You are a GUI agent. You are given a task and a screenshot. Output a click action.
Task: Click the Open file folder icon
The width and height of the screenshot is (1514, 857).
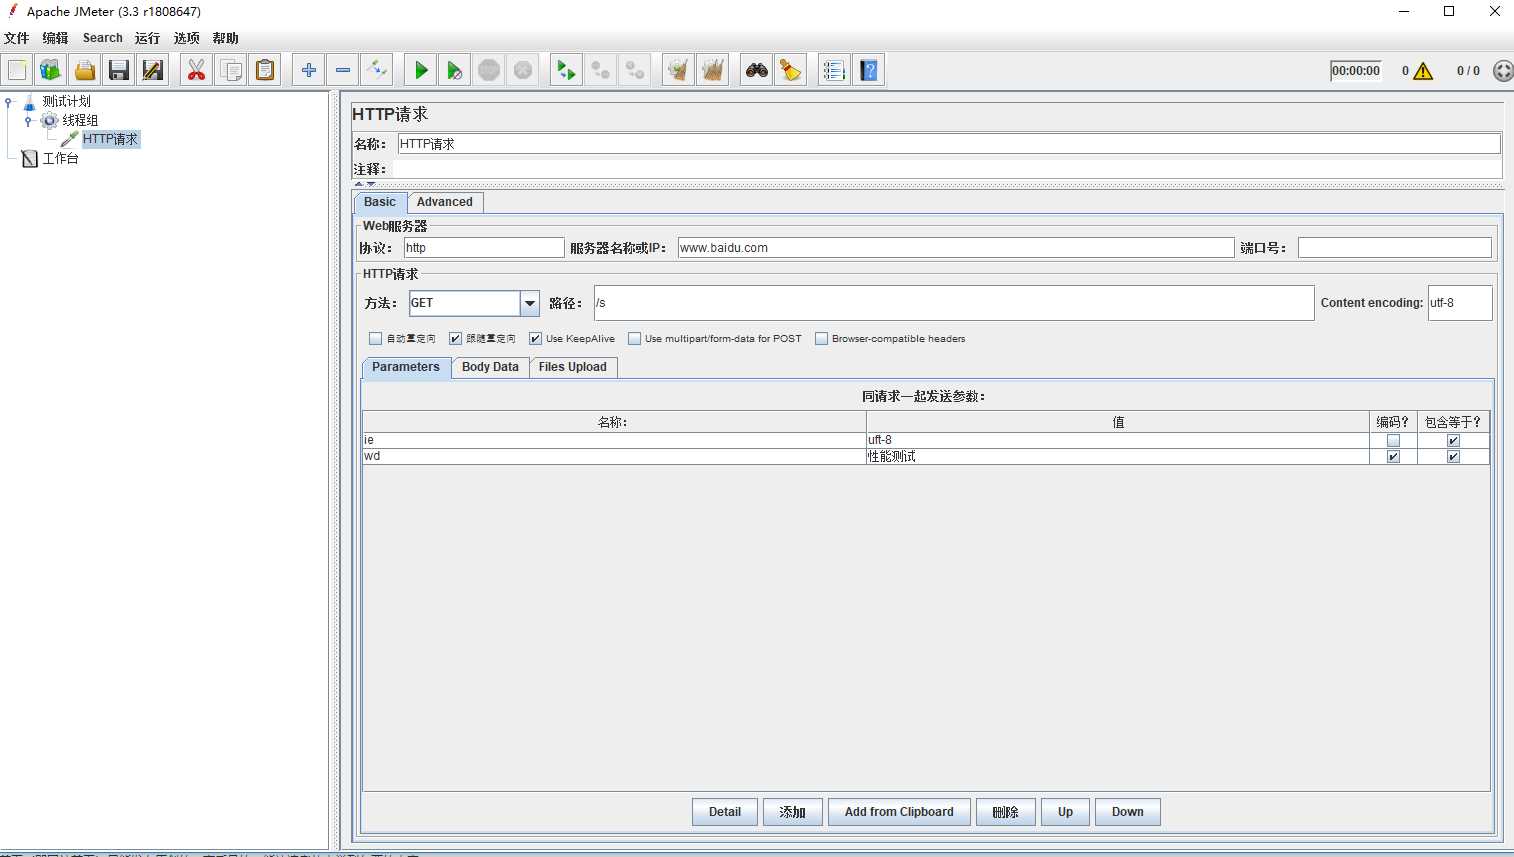[85, 70]
